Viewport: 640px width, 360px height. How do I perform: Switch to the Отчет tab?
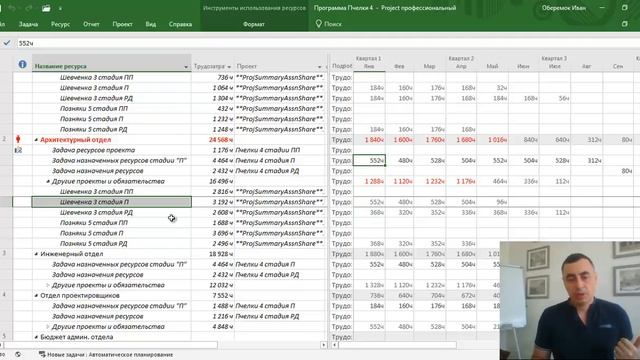point(91,24)
